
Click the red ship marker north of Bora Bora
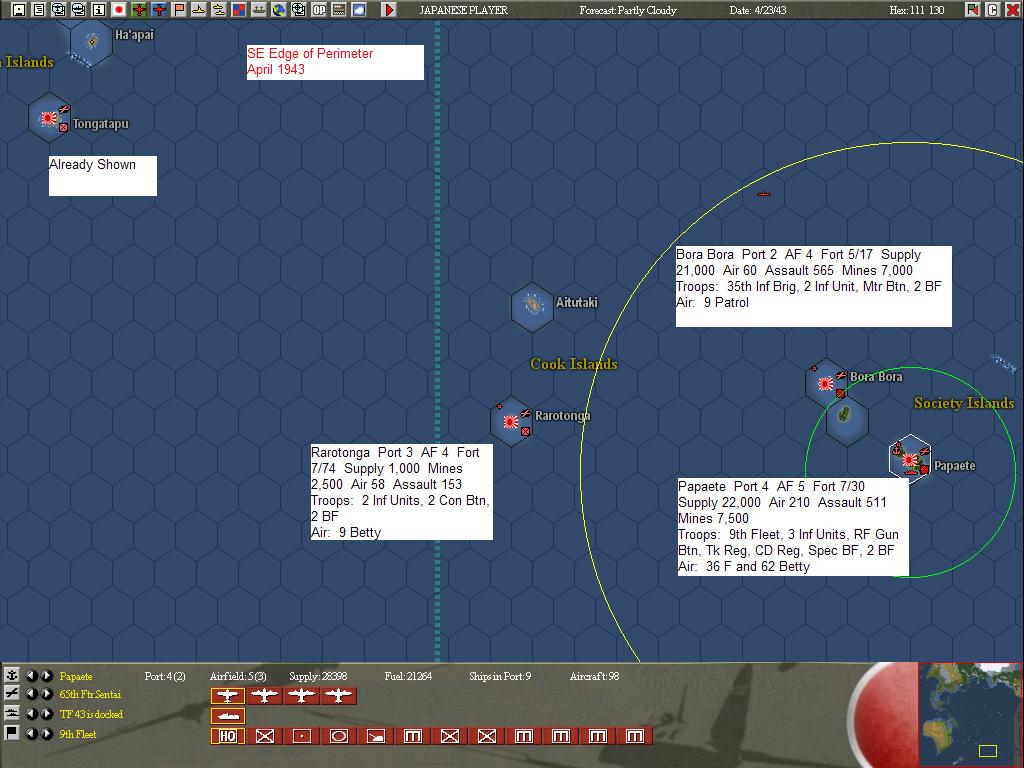tap(763, 194)
